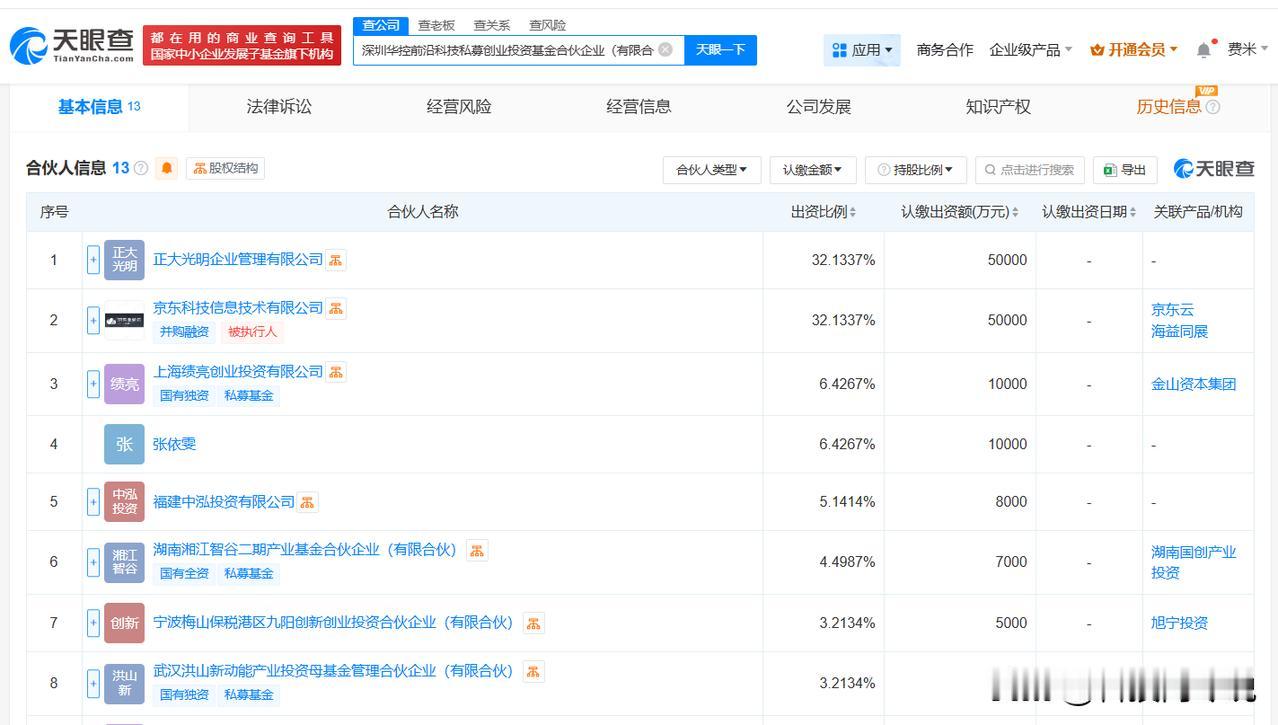Open the 合伙人类型 filter dropdown
The image size is (1278, 725).
712,170
